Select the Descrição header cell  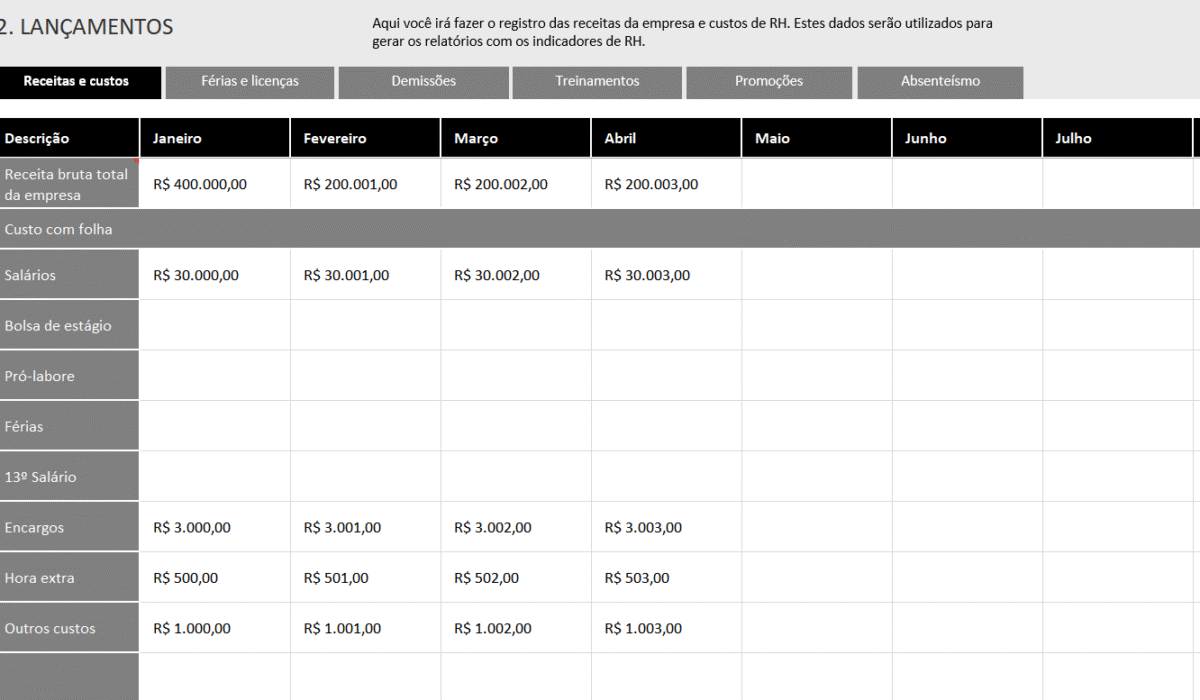[69, 139]
